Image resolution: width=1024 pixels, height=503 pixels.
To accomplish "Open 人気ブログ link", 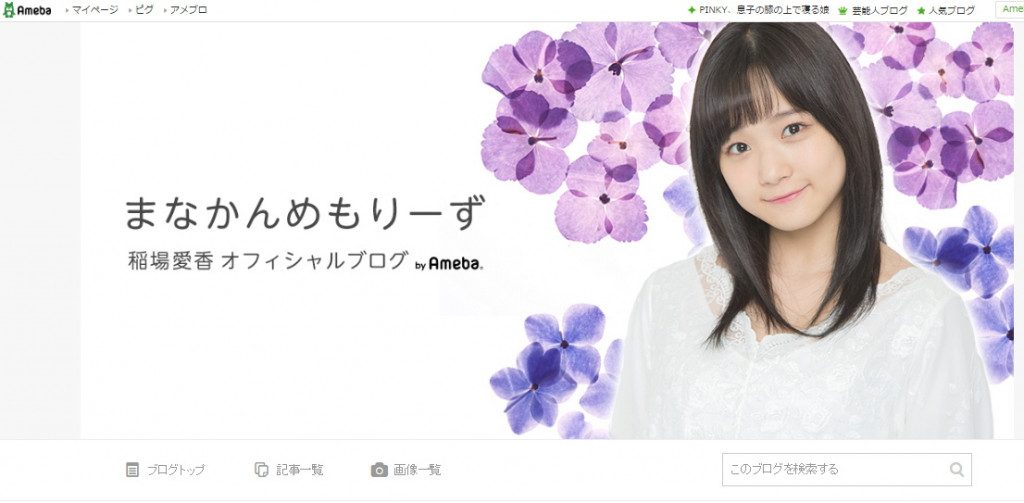I will pos(952,10).
